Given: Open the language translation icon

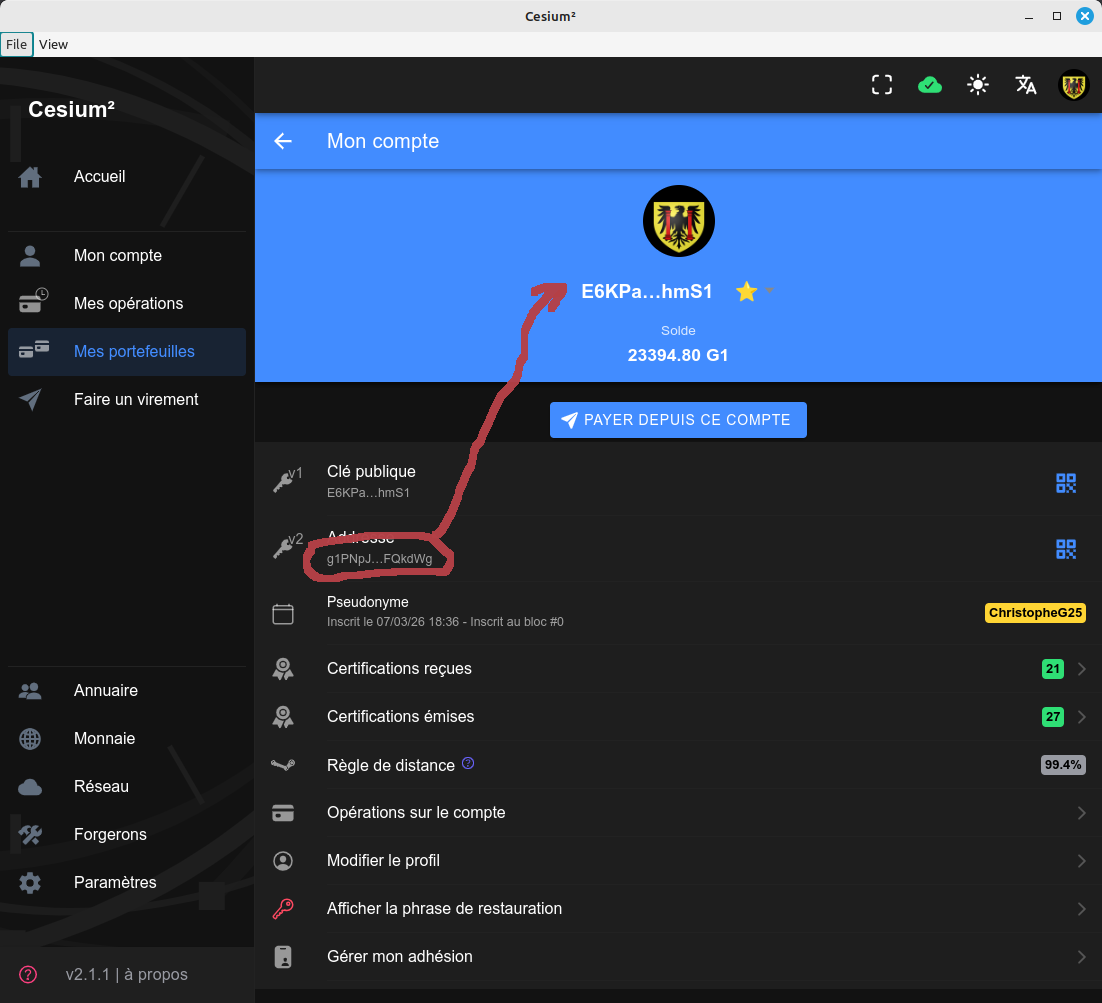Looking at the screenshot, I should tap(1026, 85).
